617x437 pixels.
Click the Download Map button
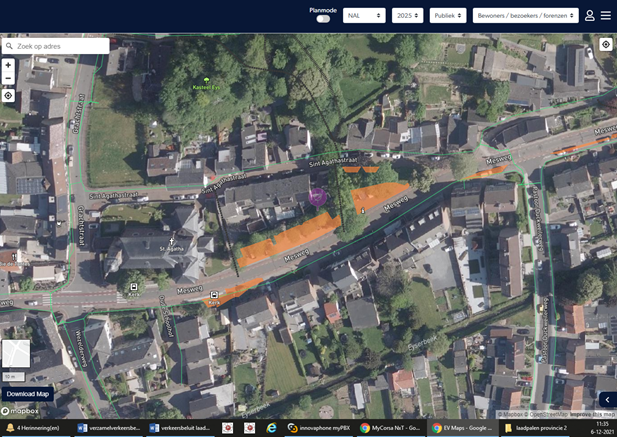[27, 394]
